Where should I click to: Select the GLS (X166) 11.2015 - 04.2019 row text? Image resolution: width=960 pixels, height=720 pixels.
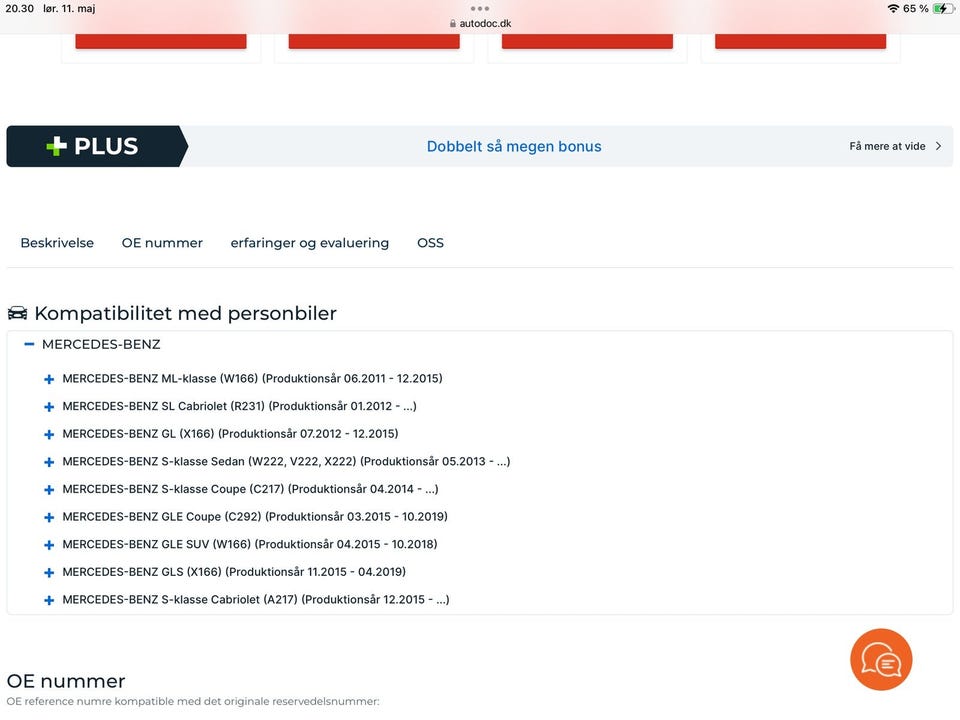234,572
